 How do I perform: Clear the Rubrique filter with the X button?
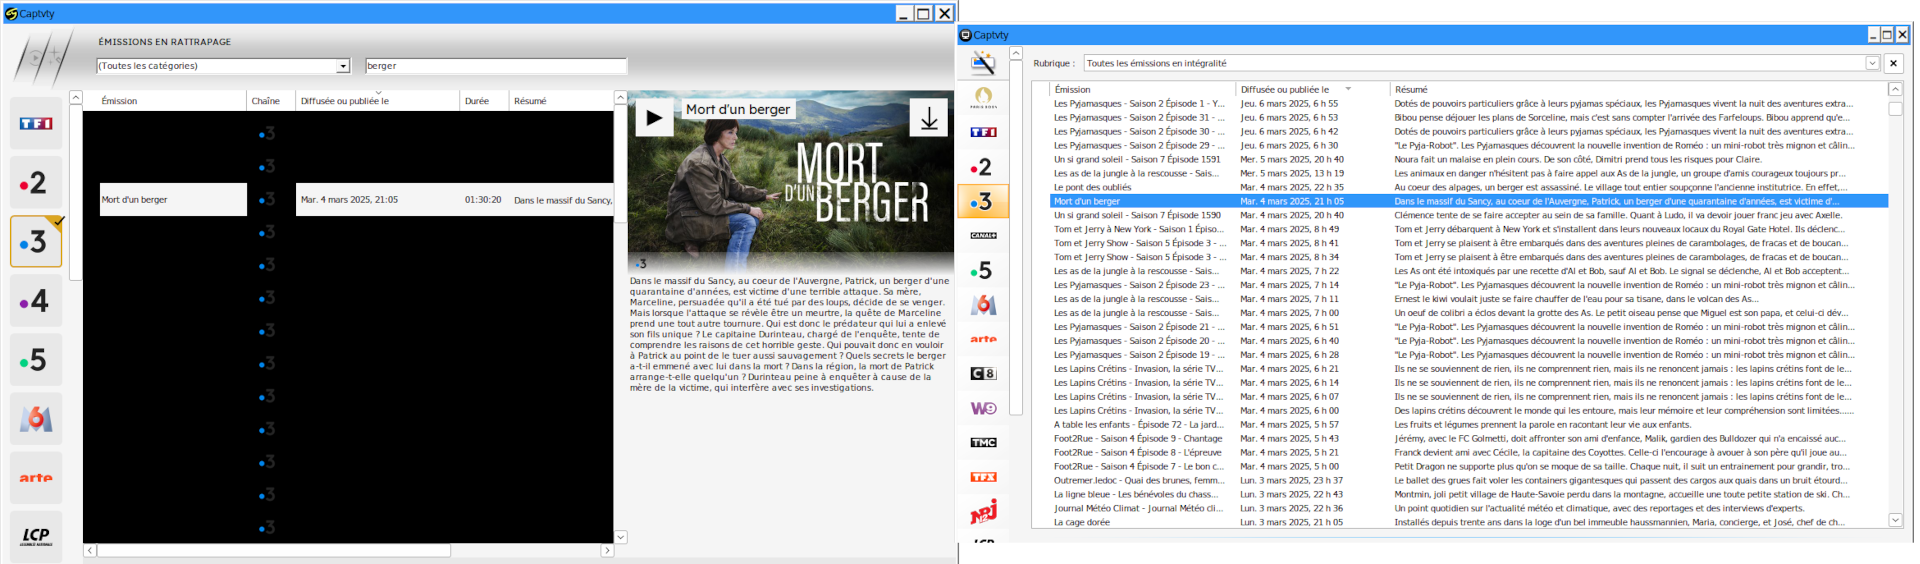coord(1893,63)
